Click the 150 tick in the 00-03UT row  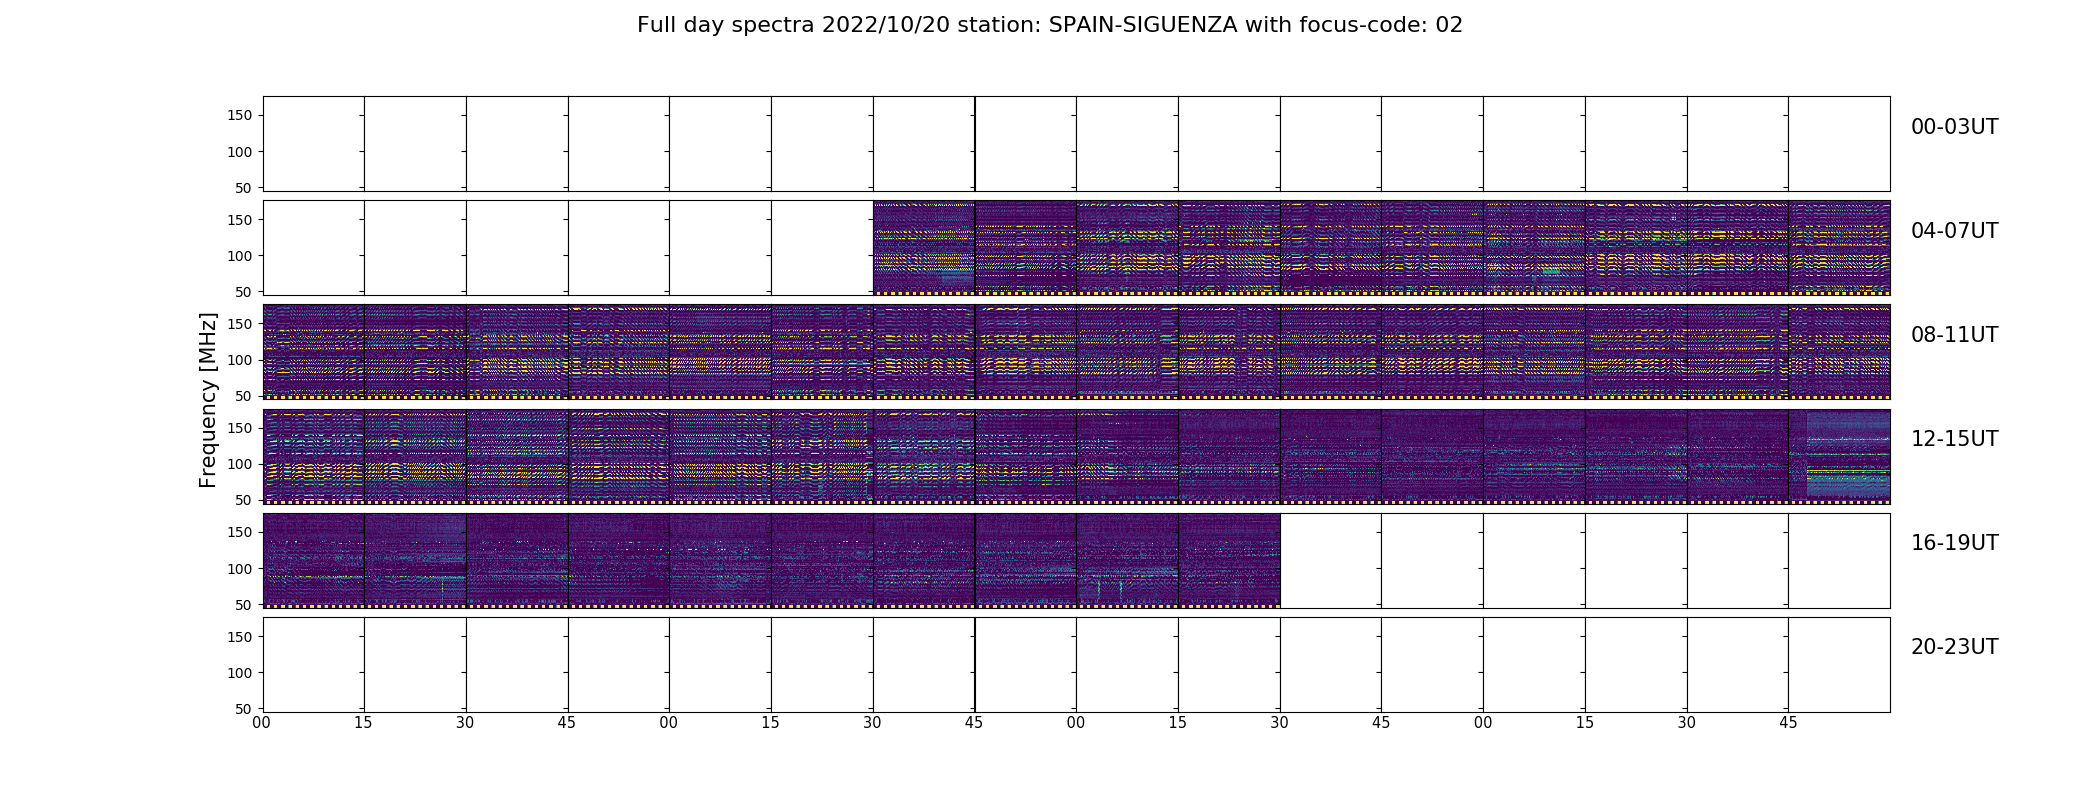click(x=241, y=116)
